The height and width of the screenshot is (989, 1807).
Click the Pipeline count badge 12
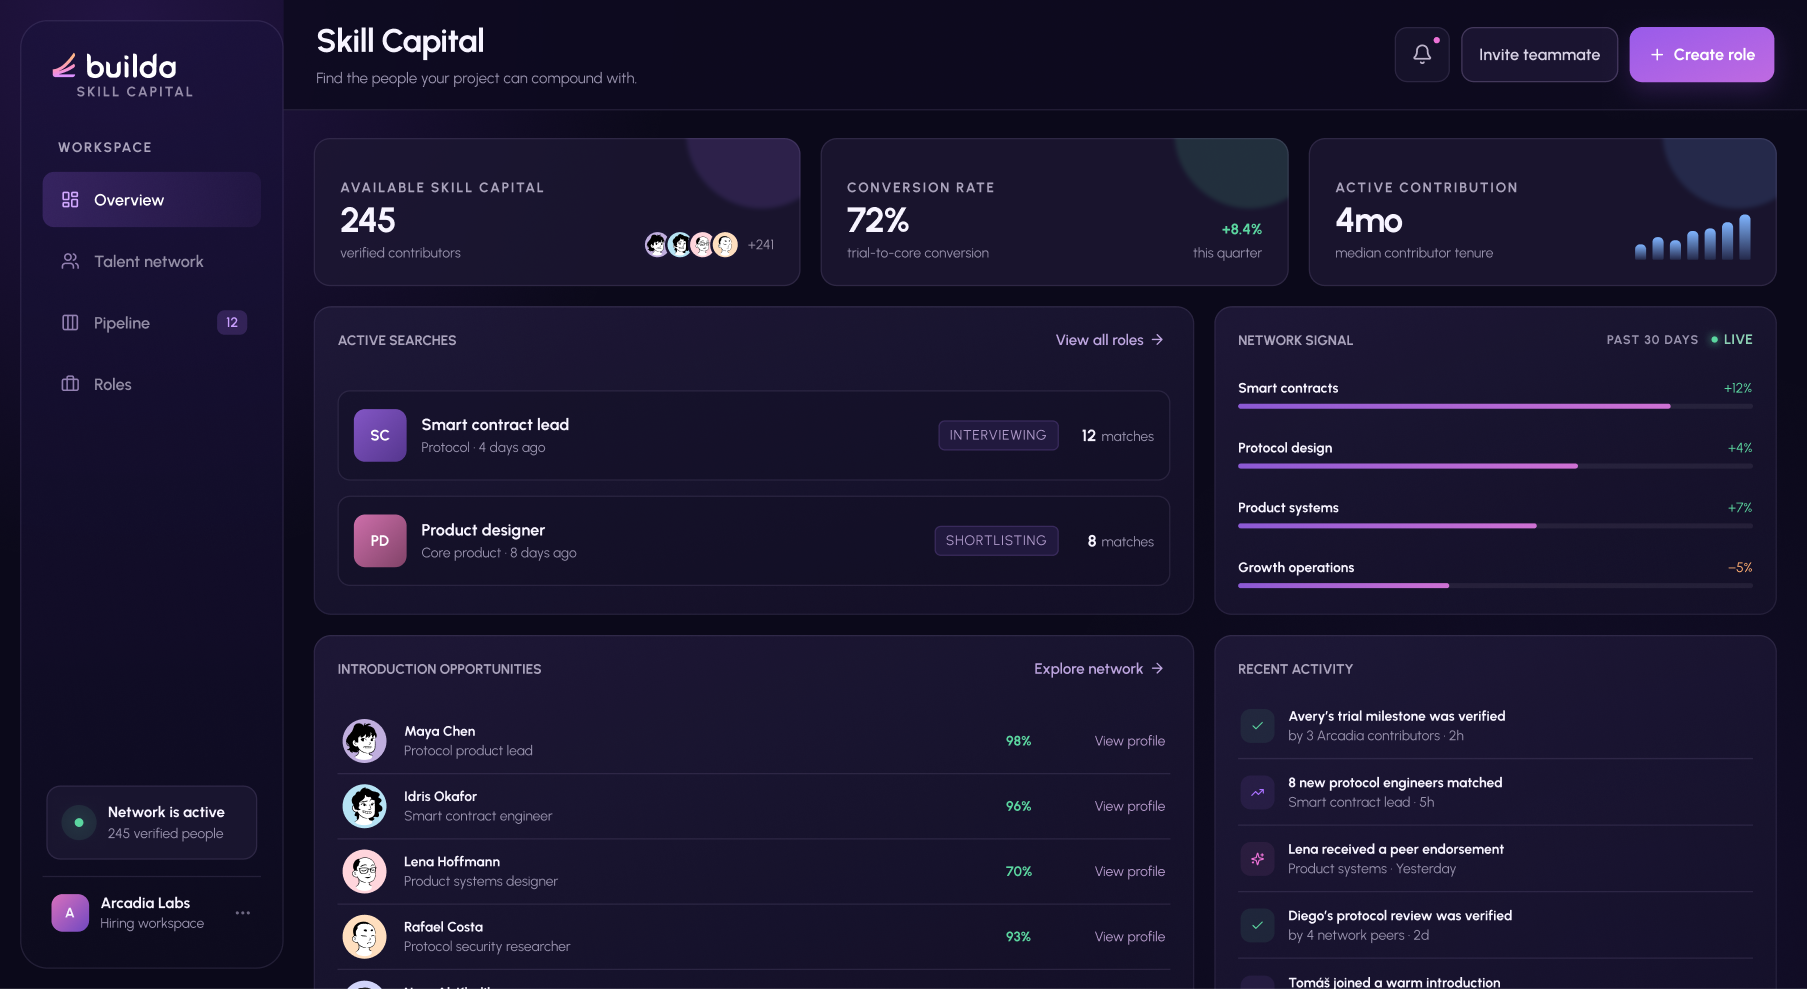click(232, 322)
